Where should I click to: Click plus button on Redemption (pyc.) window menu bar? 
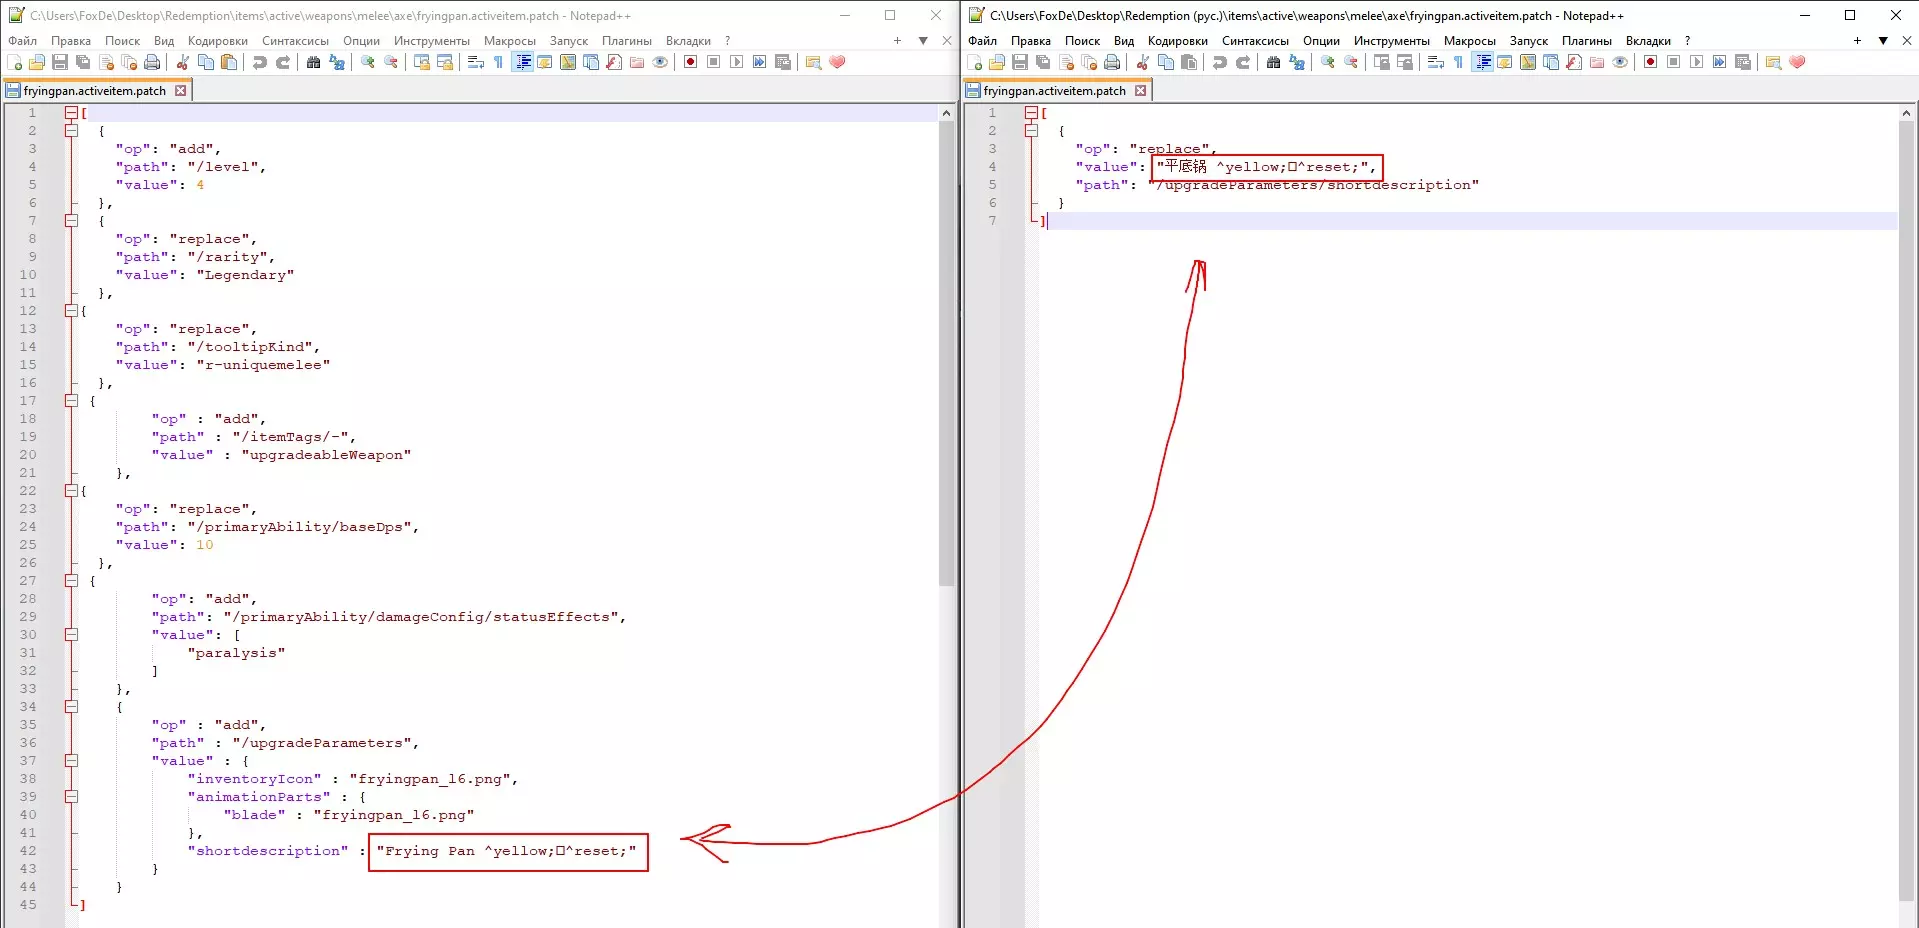click(x=1857, y=41)
